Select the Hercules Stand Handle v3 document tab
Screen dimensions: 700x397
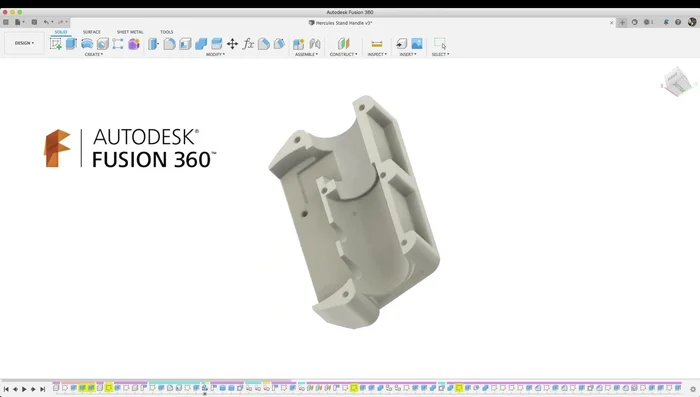[341, 23]
